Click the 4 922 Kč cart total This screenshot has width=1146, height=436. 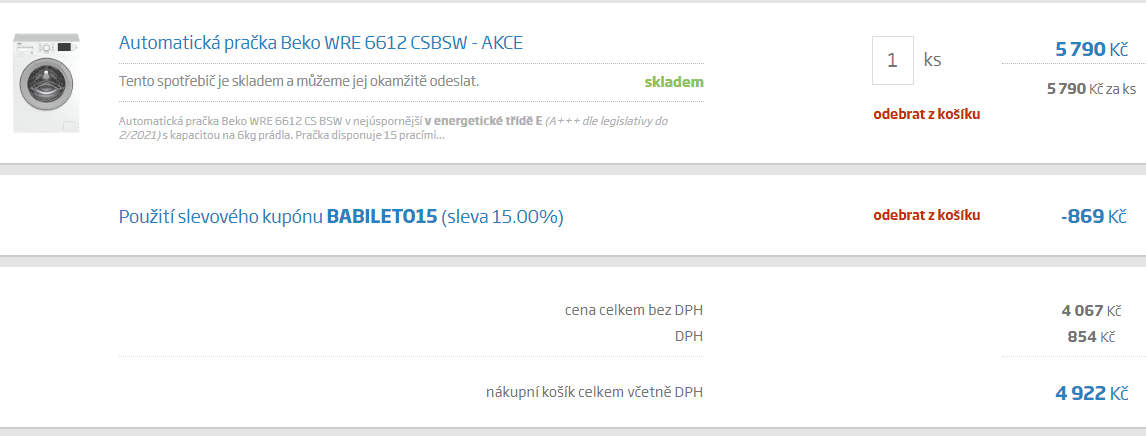[1092, 394]
